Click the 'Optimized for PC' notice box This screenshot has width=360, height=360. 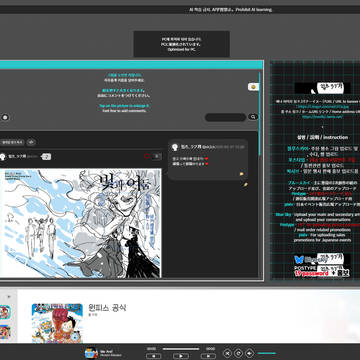(x=182, y=44)
